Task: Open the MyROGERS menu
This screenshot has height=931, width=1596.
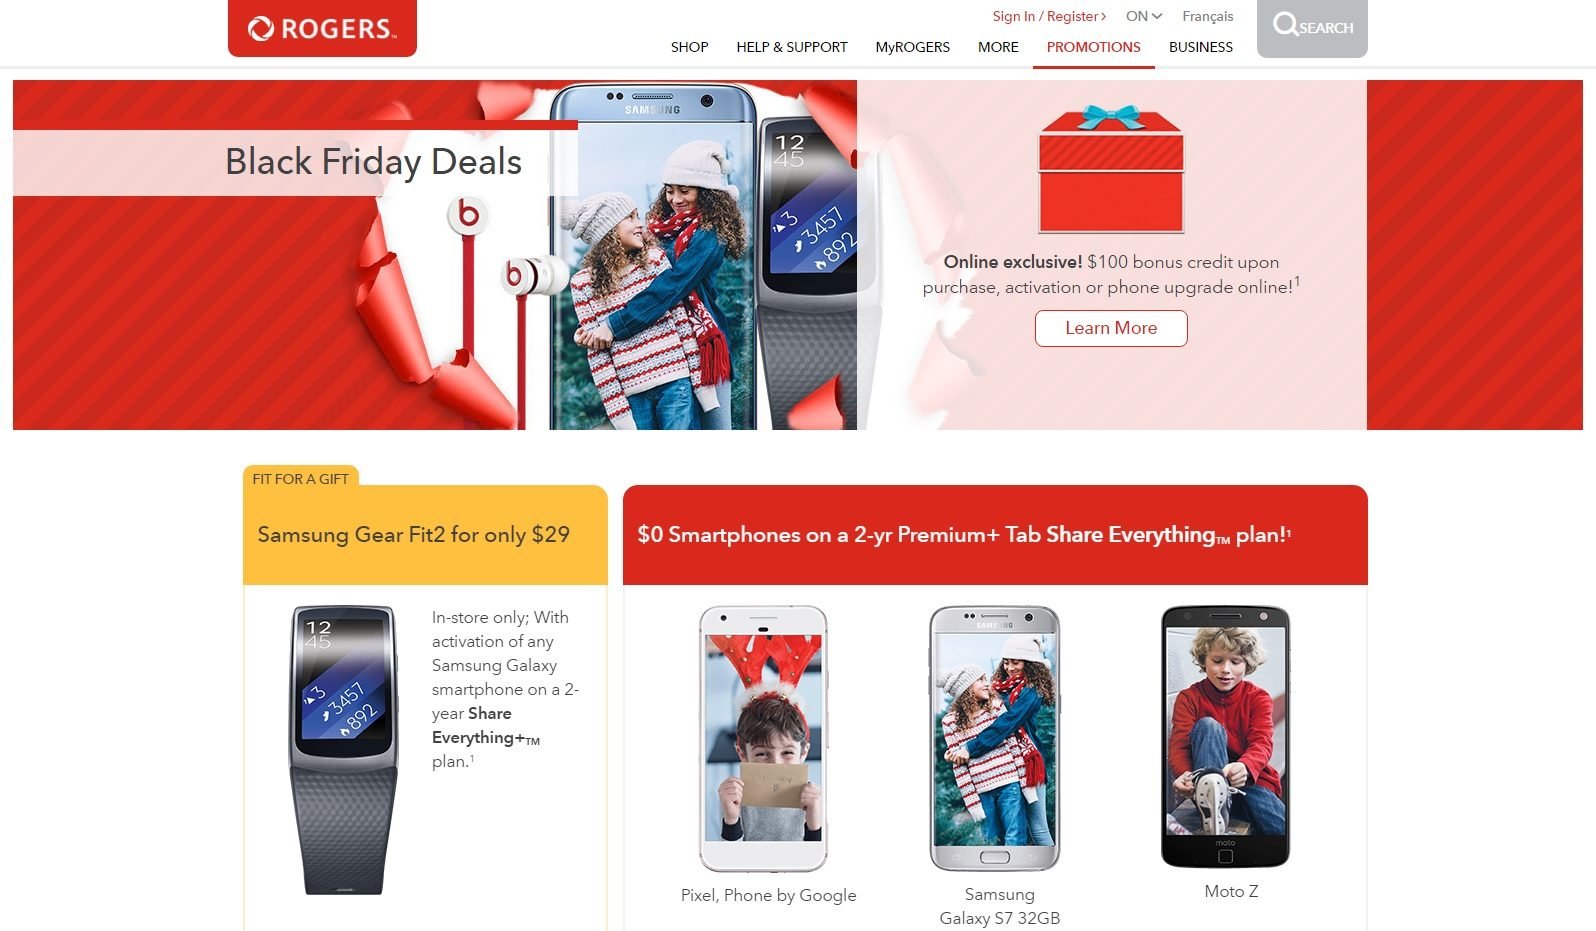Action: point(912,47)
